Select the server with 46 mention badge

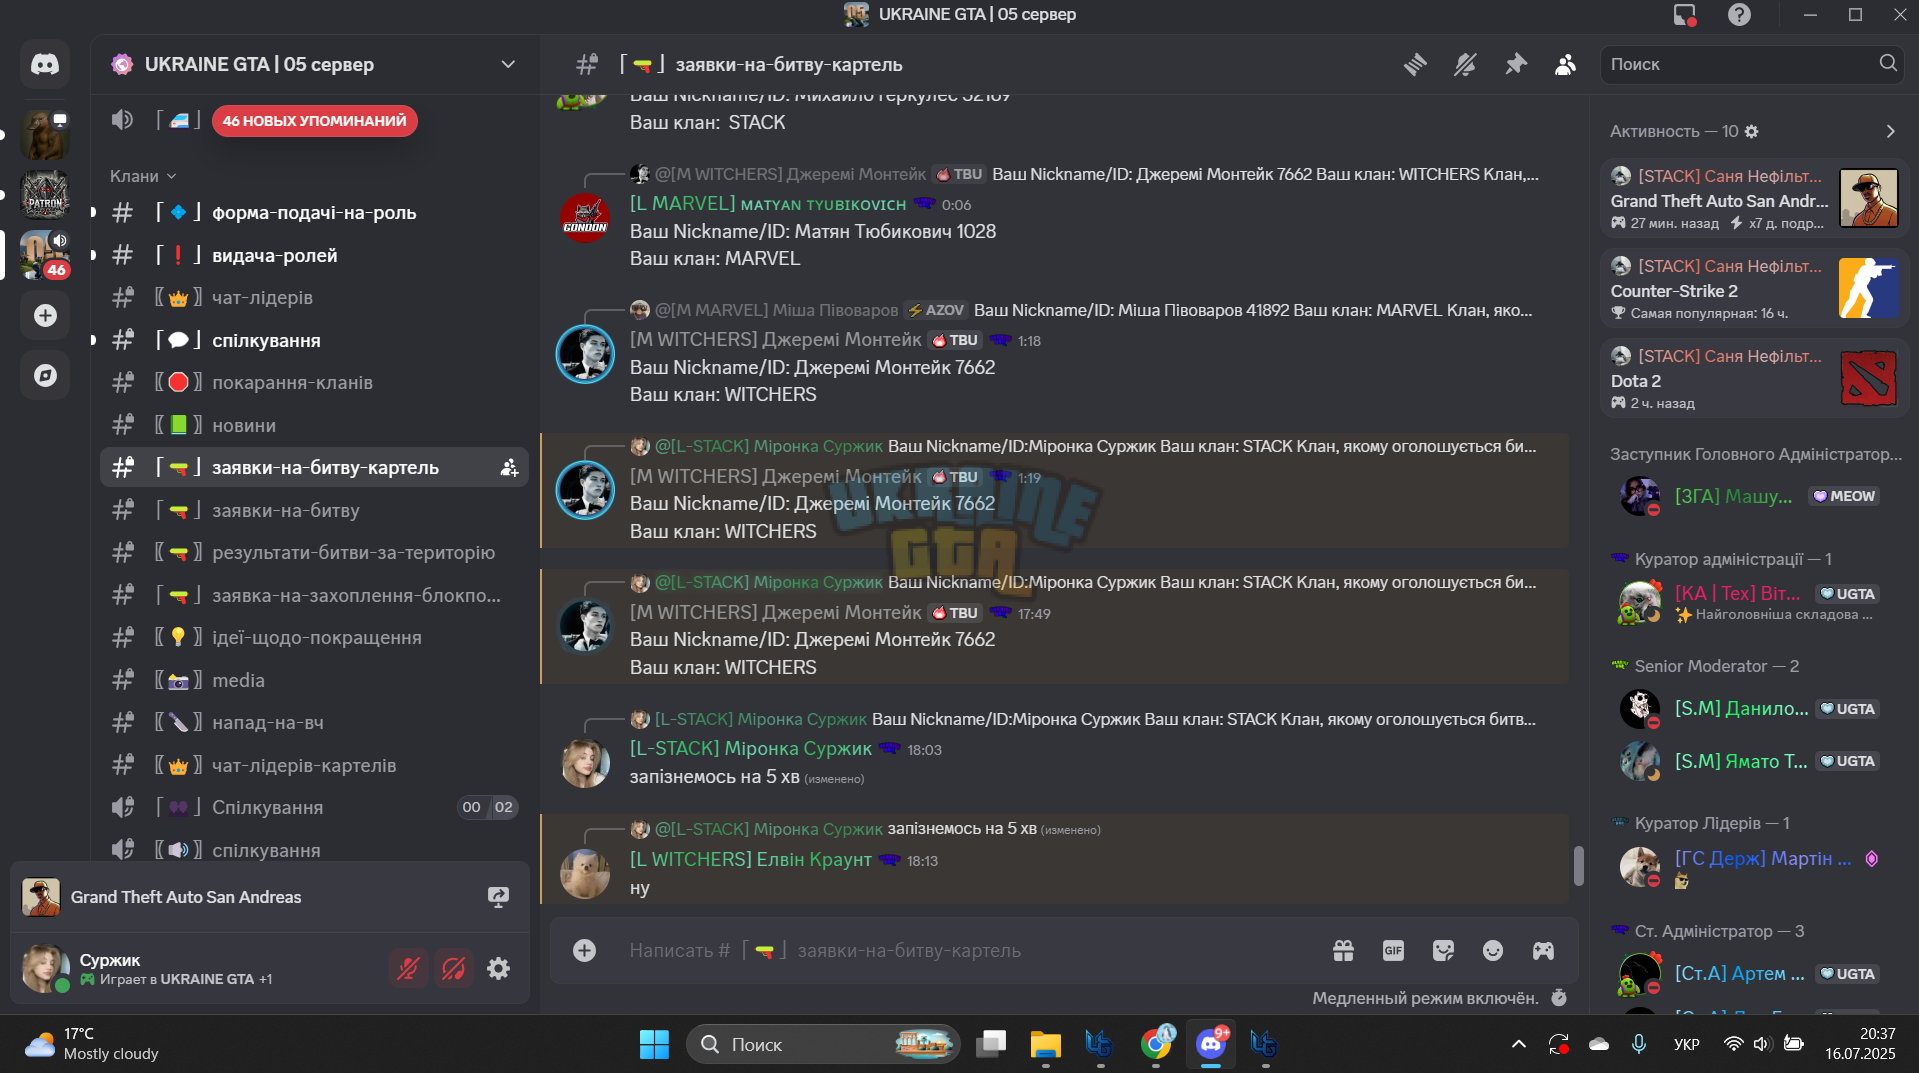click(45, 255)
